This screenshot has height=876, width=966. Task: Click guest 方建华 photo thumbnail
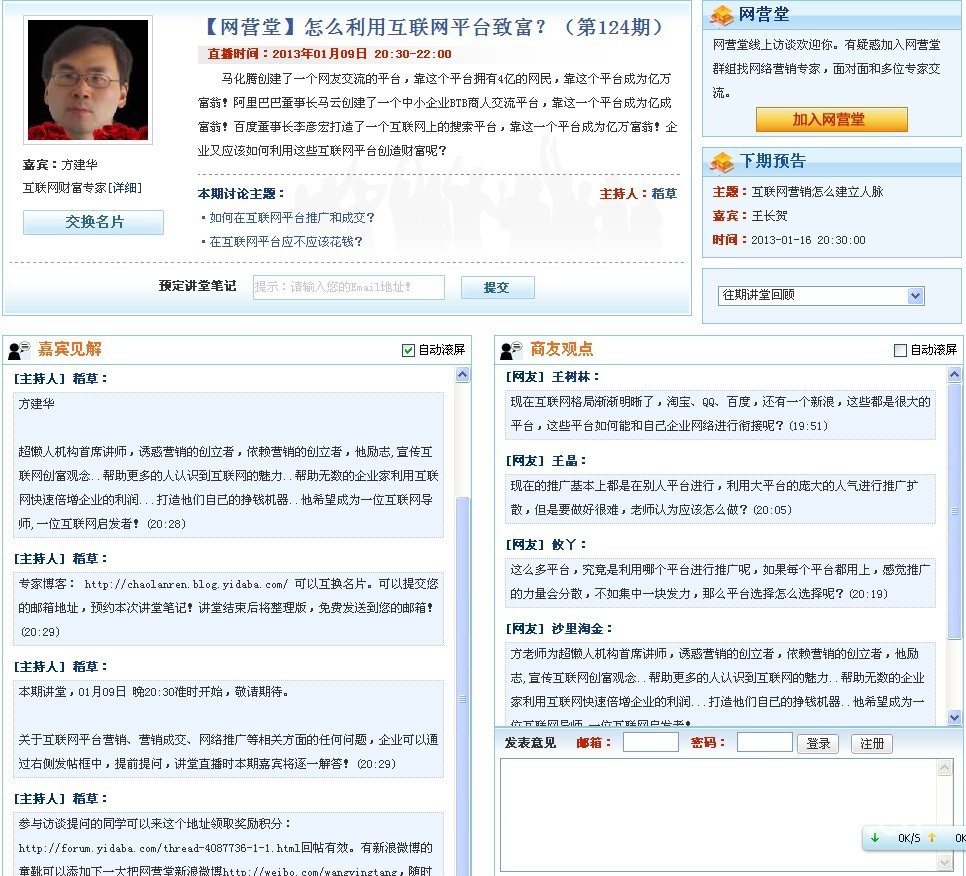[88, 80]
